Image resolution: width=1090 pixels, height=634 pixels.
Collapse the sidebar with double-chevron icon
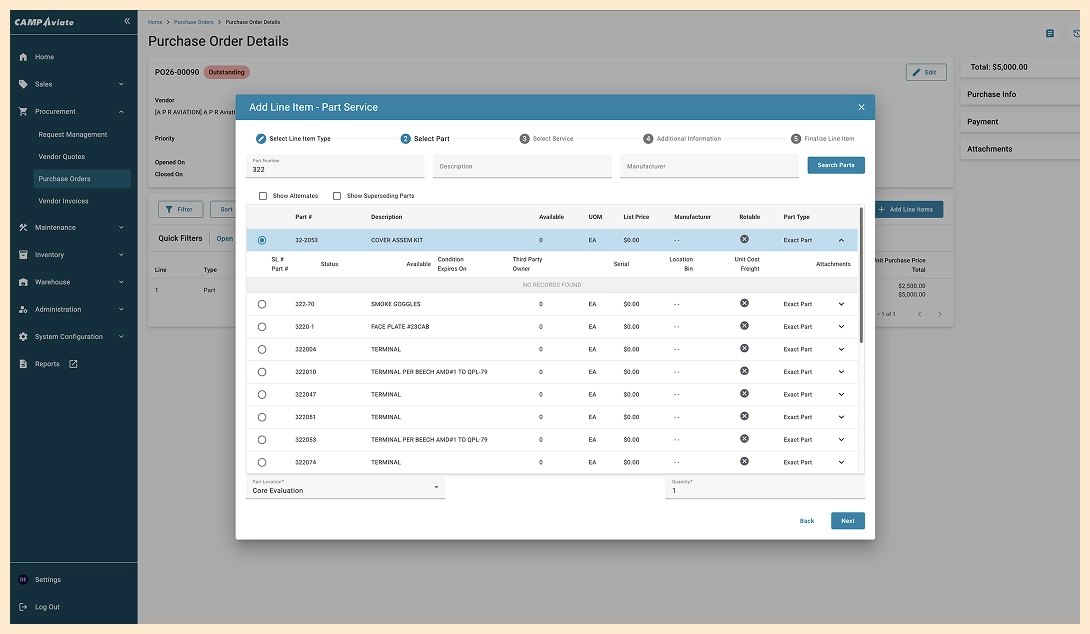127,21
